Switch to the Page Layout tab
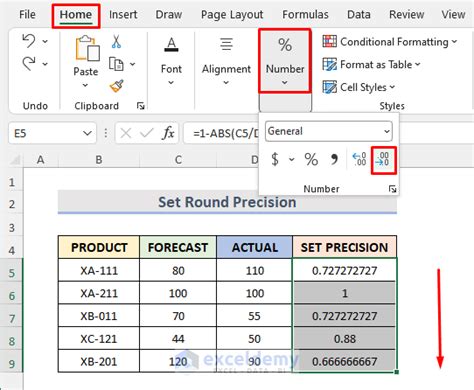The image size is (474, 390). point(232,15)
